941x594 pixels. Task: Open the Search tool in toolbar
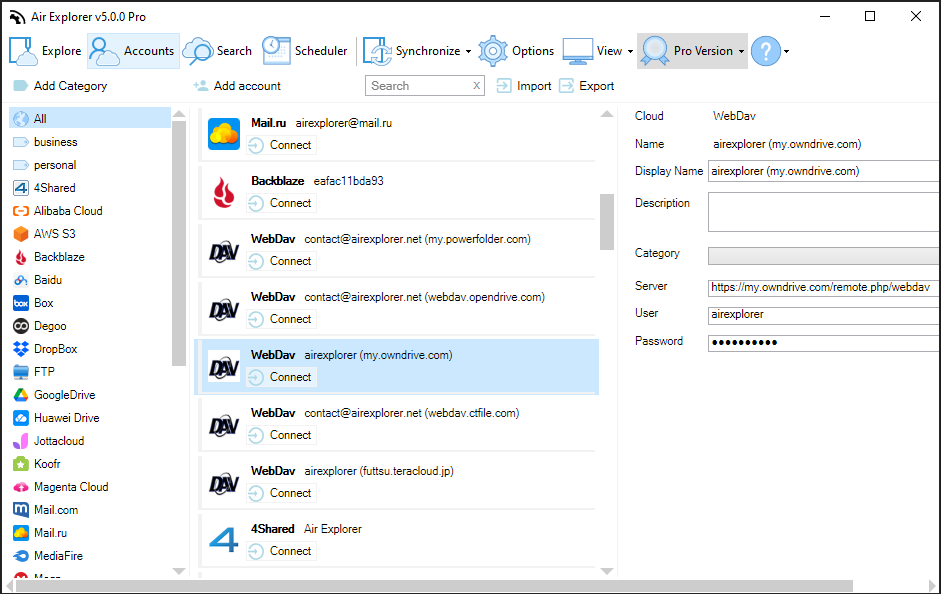pos(217,51)
